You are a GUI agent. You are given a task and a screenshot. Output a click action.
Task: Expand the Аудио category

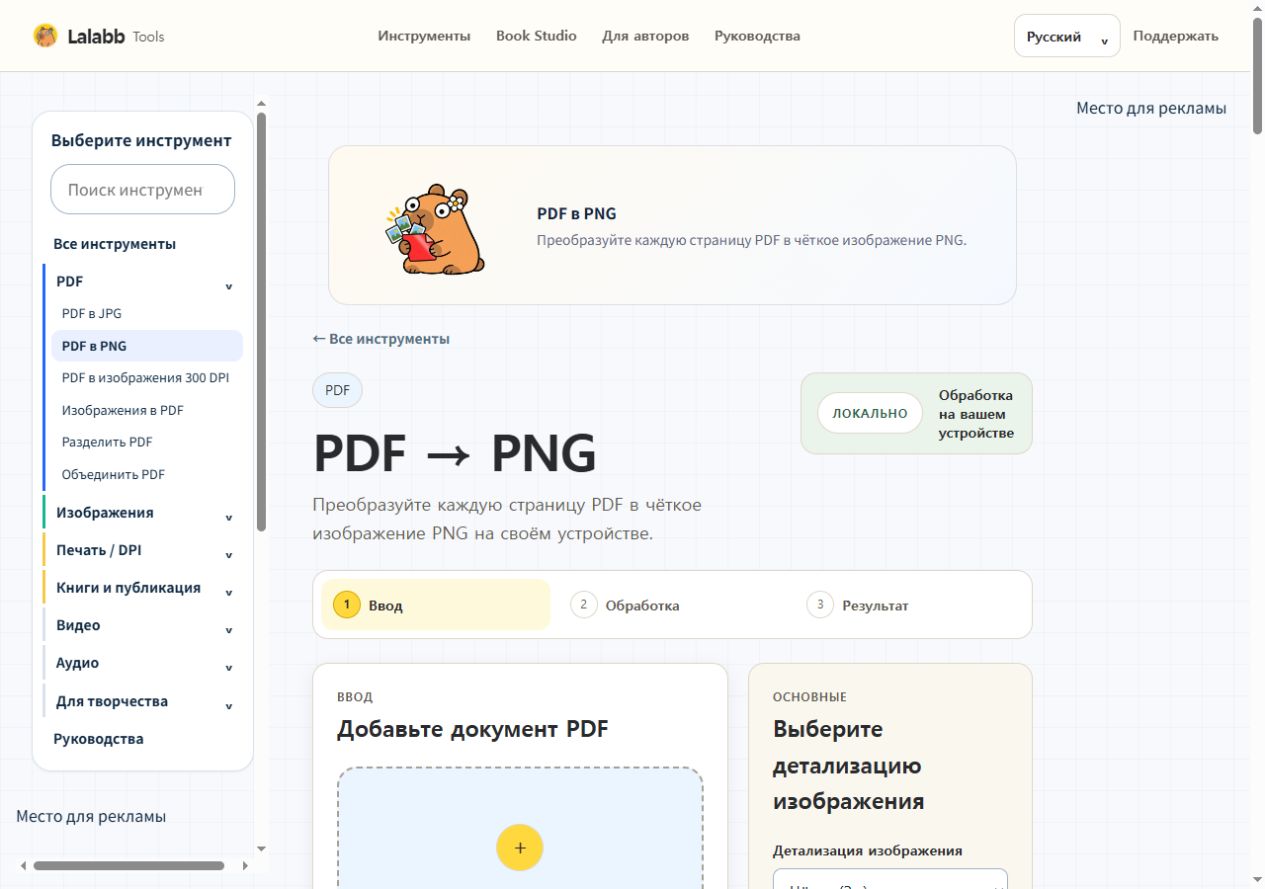(x=144, y=663)
